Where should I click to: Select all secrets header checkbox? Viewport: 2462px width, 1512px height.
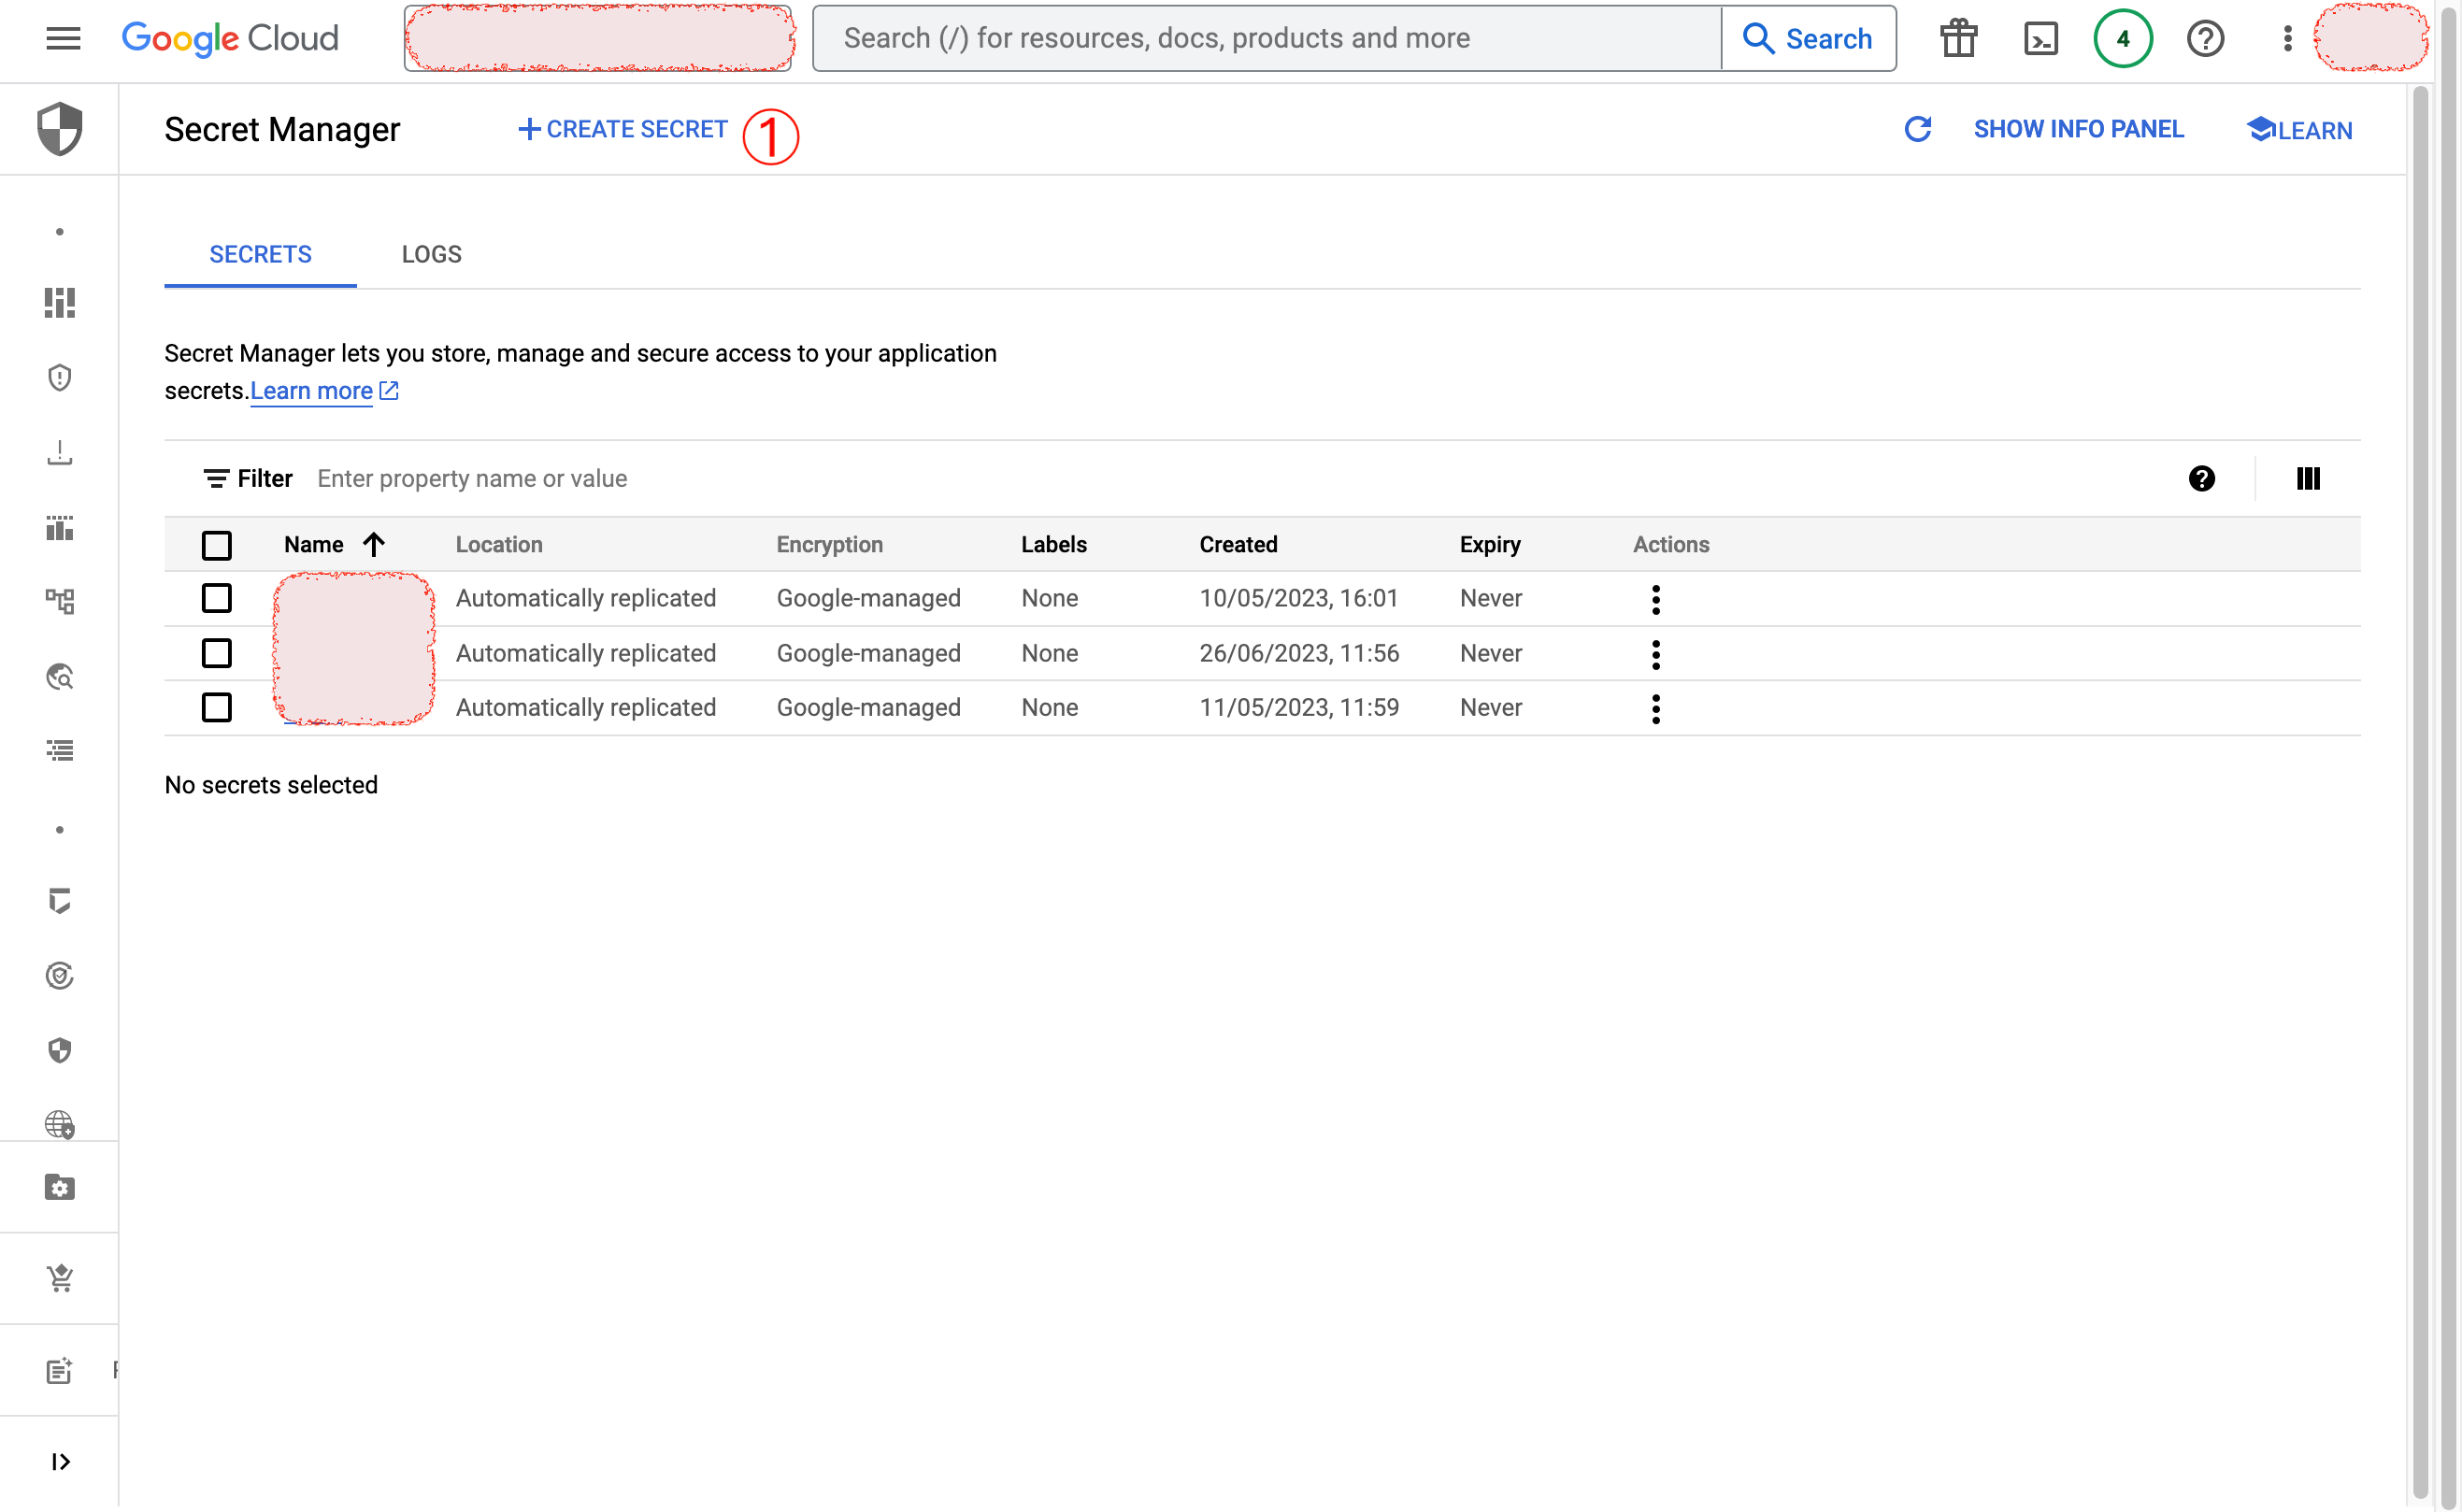coord(217,545)
